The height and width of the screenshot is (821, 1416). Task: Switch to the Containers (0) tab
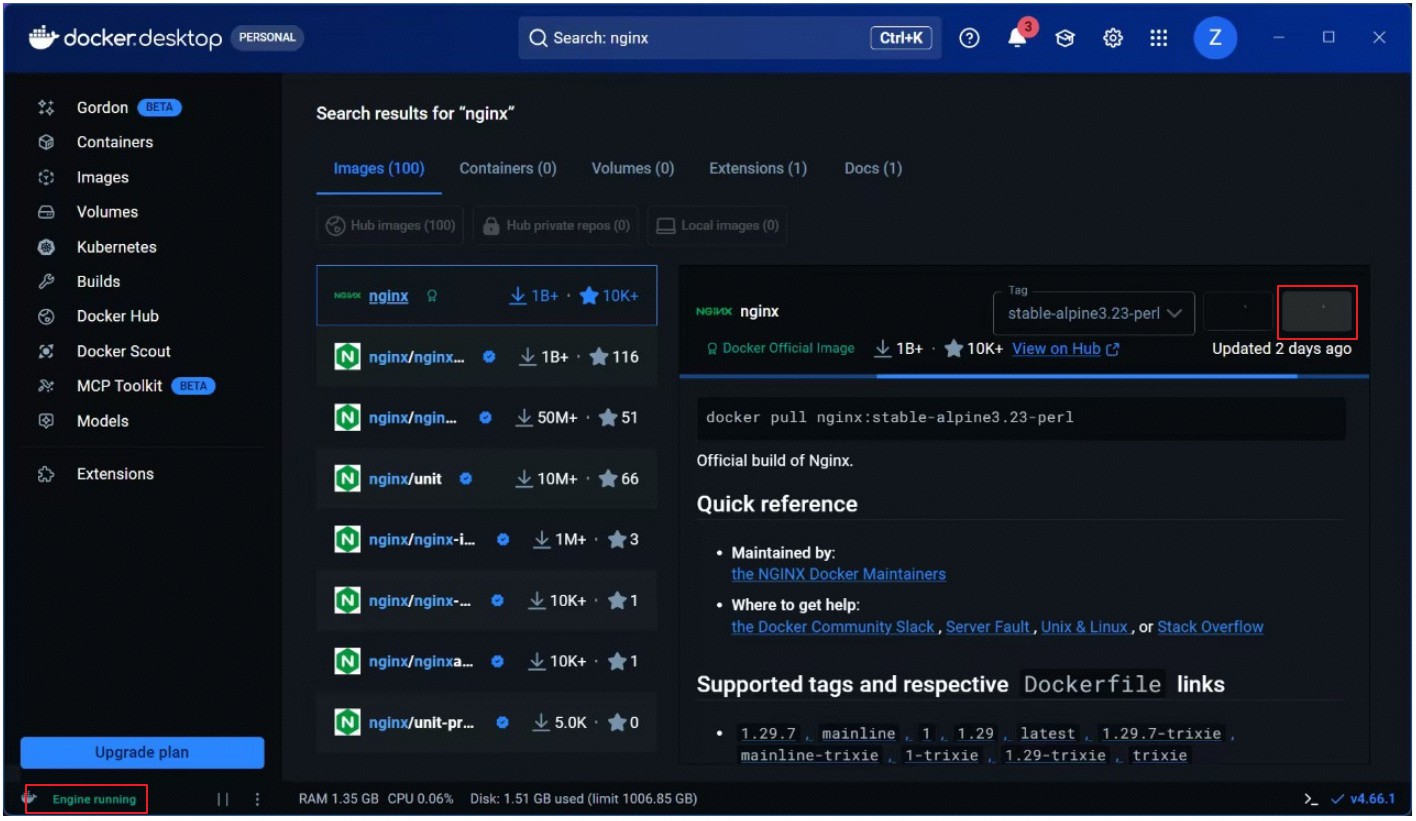(508, 168)
